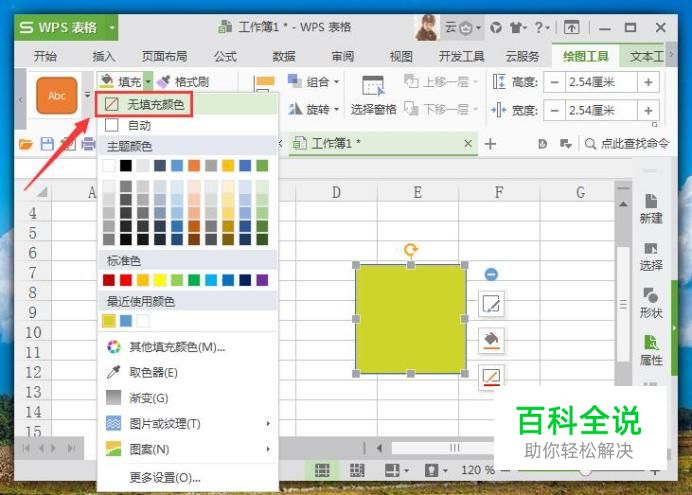Open the Cloud Services tab

point(522,56)
